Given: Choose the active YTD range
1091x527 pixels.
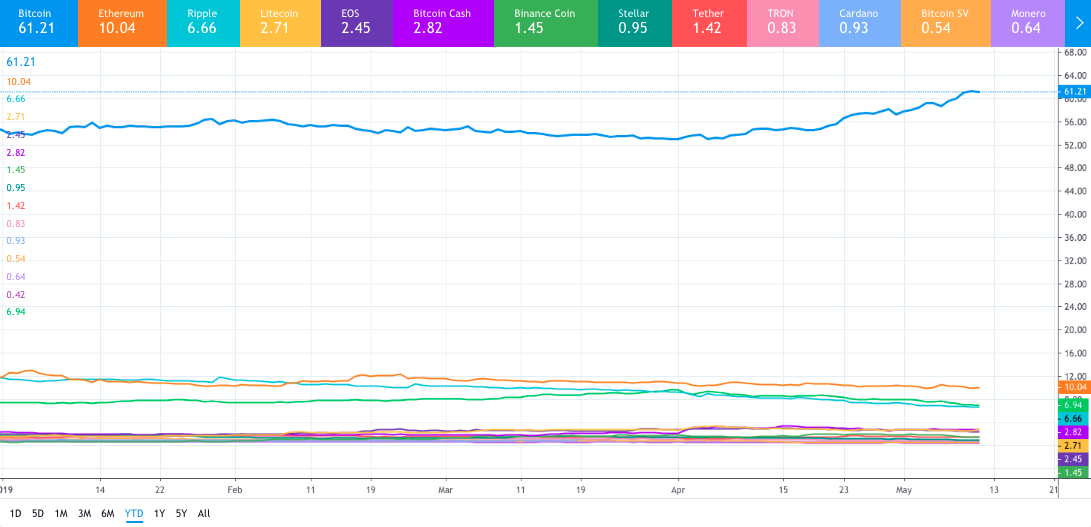Looking at the screenshot, I should (134, 514).
